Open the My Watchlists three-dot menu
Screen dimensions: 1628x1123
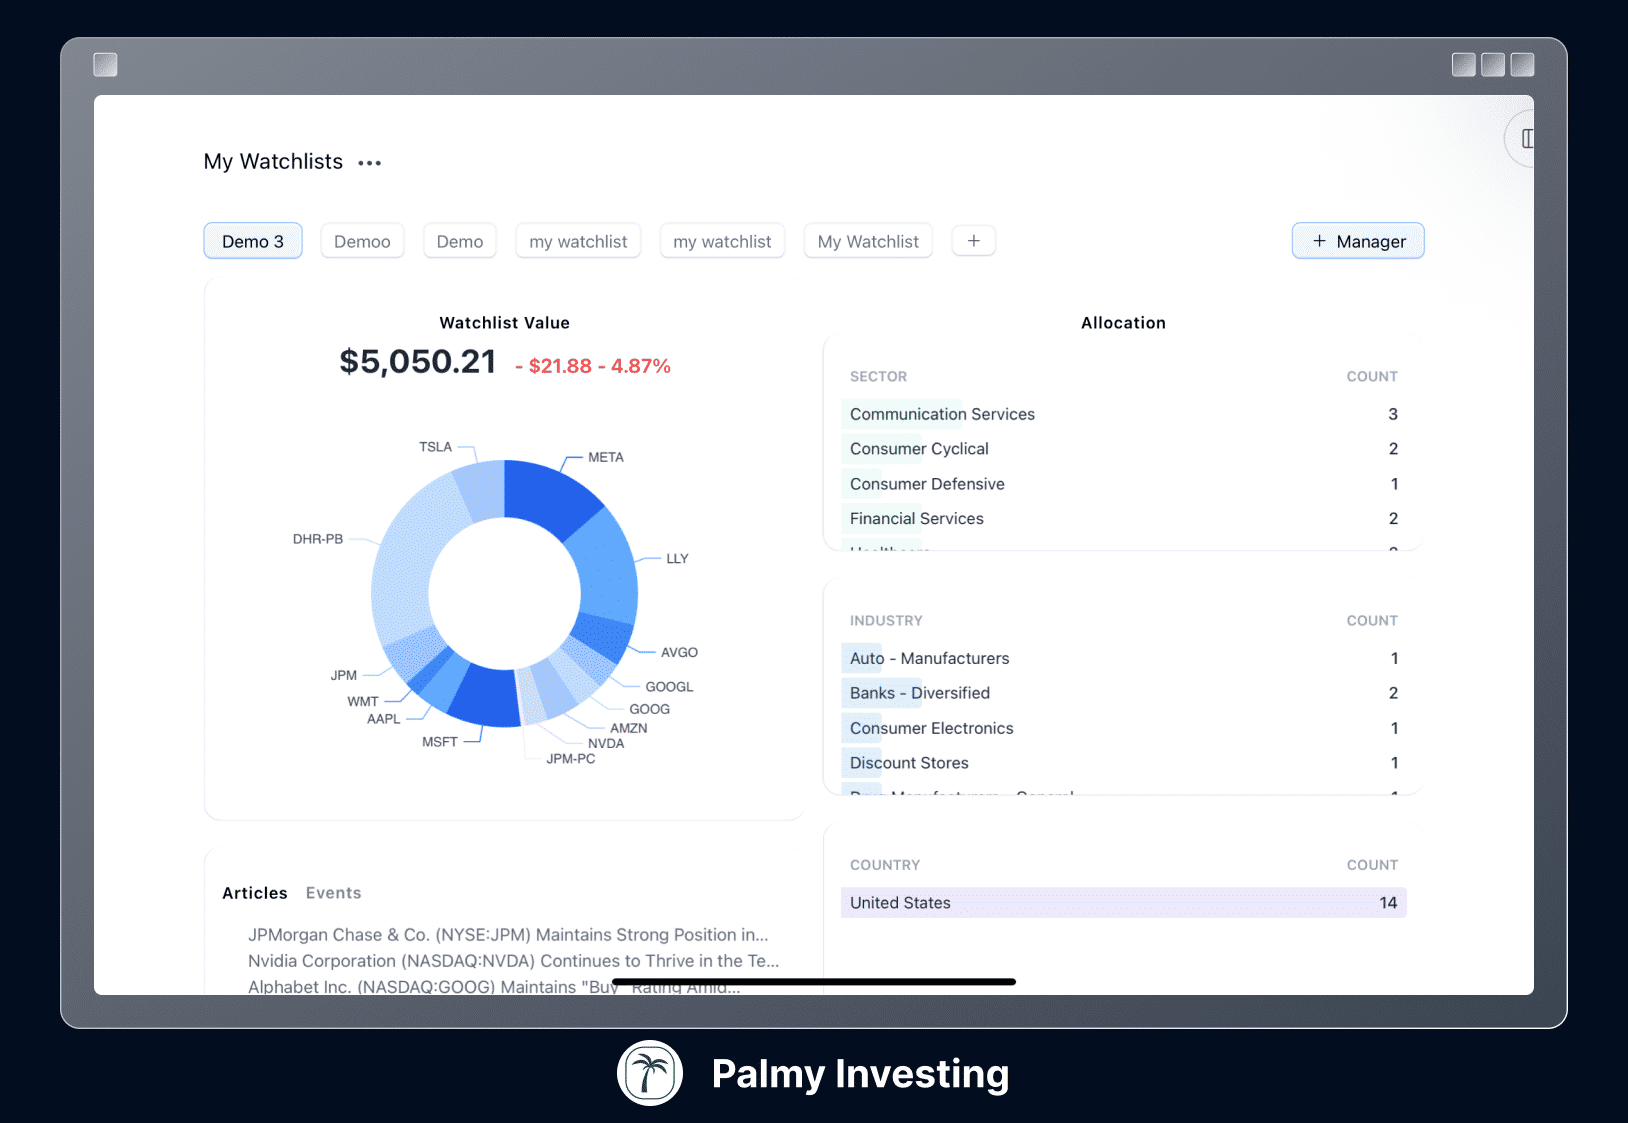[370, 163]
